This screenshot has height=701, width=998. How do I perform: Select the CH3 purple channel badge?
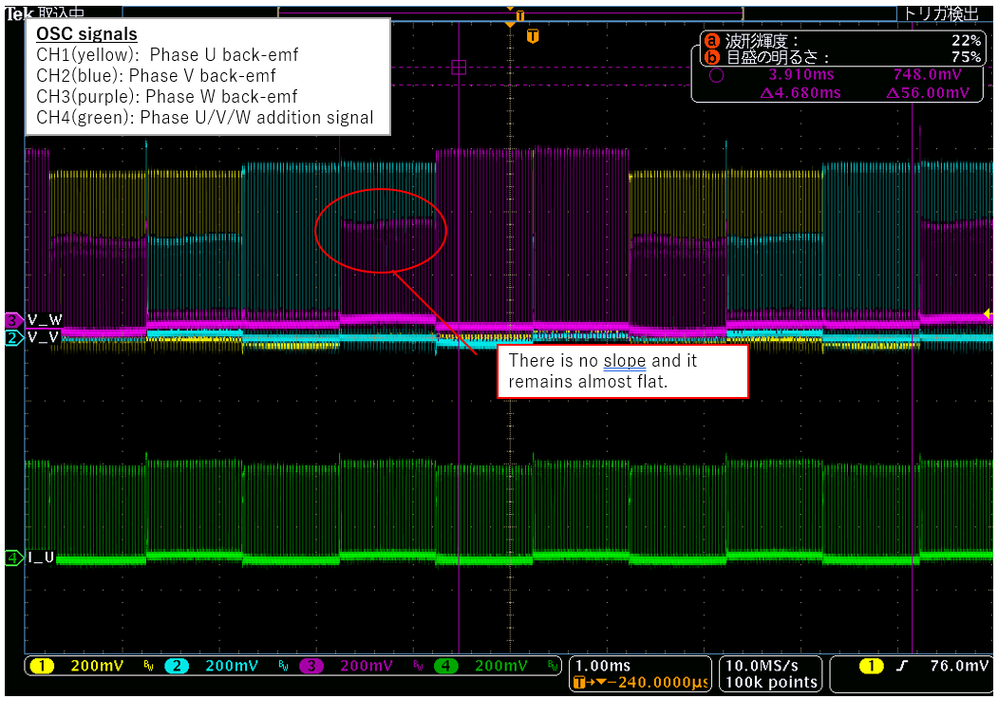[x=311, y=666]
